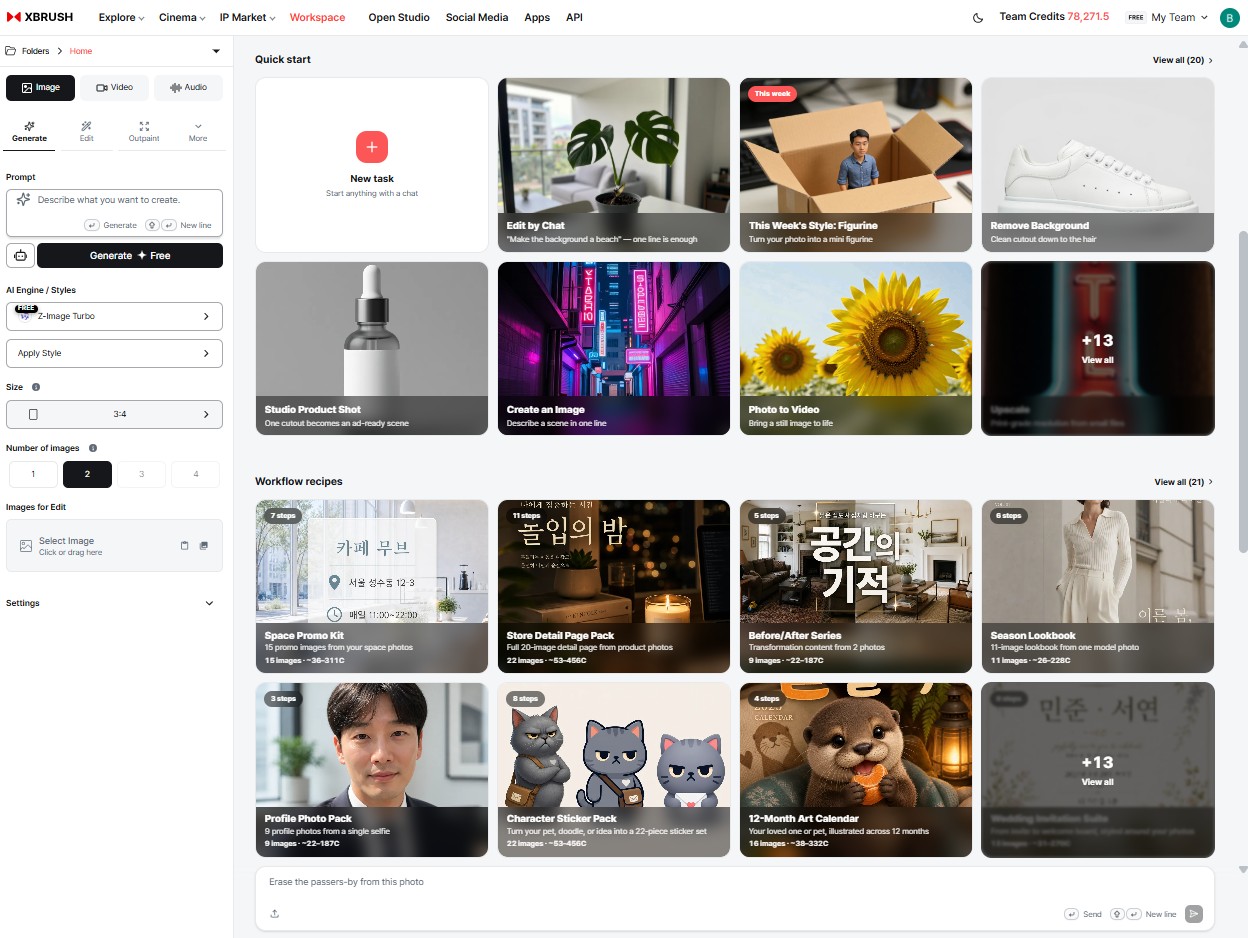Open the Open Studio menu item
1248x938 pixels.
point(399,18)
